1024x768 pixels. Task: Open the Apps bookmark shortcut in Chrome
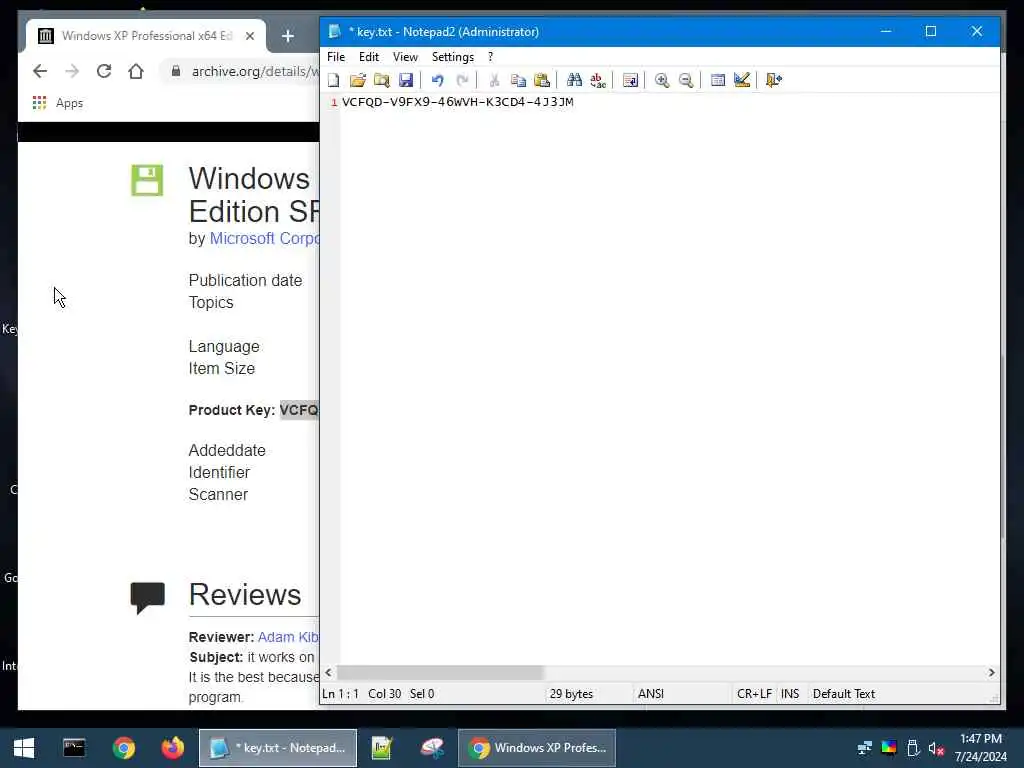pos(57,103)
